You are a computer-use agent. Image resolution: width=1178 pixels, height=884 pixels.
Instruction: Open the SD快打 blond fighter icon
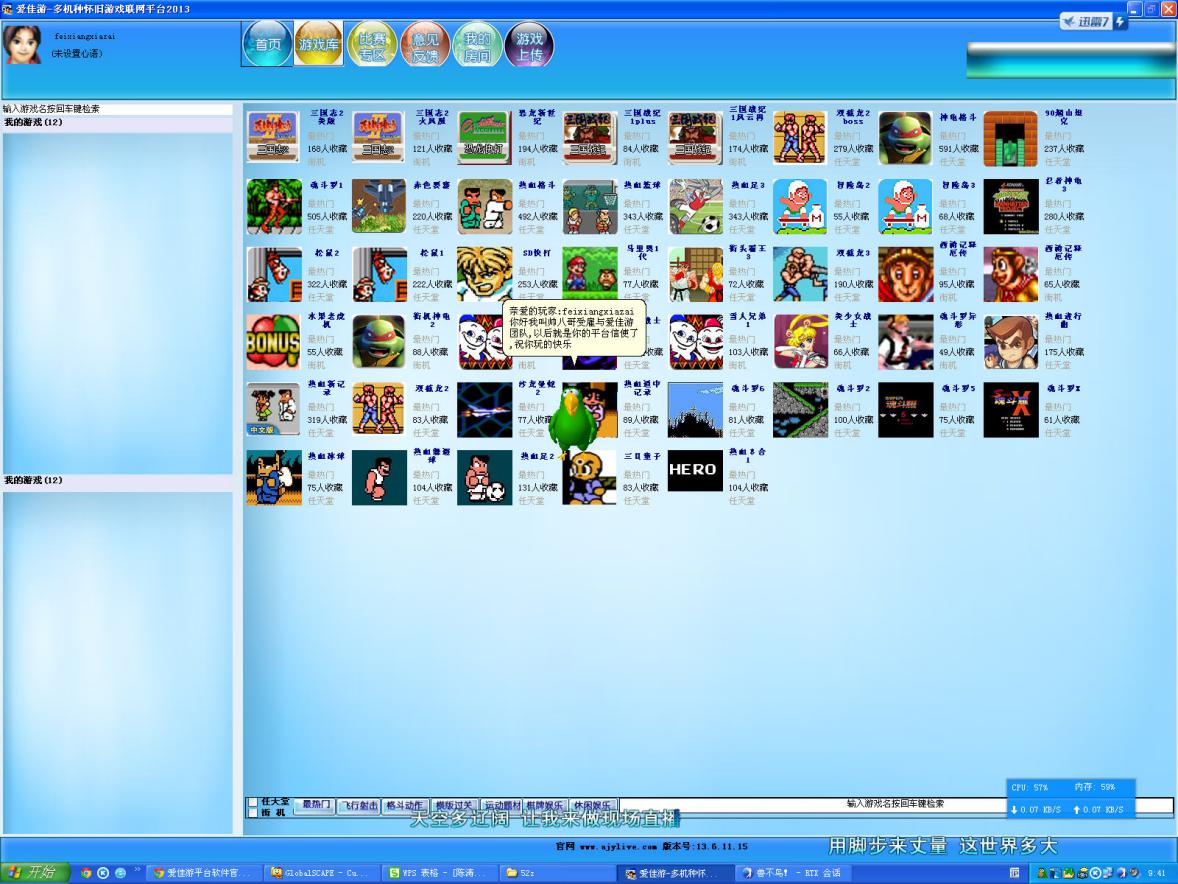pyautogui.click(x=485, y=274)
